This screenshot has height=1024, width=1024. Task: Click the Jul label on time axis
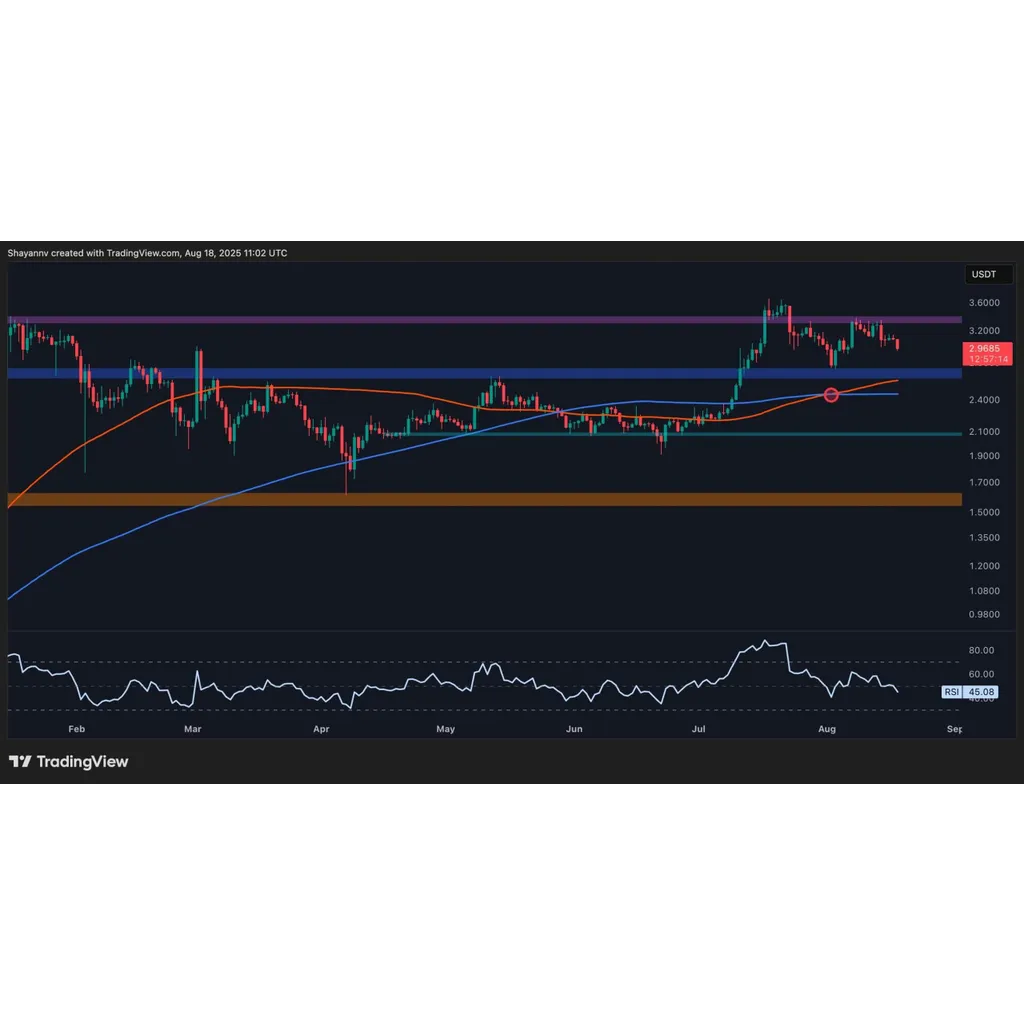pyautogui.click(x=698, y=729)
